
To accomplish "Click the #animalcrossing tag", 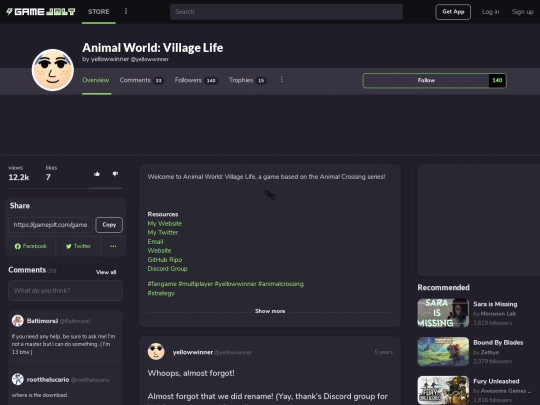I will pos(281,284).
